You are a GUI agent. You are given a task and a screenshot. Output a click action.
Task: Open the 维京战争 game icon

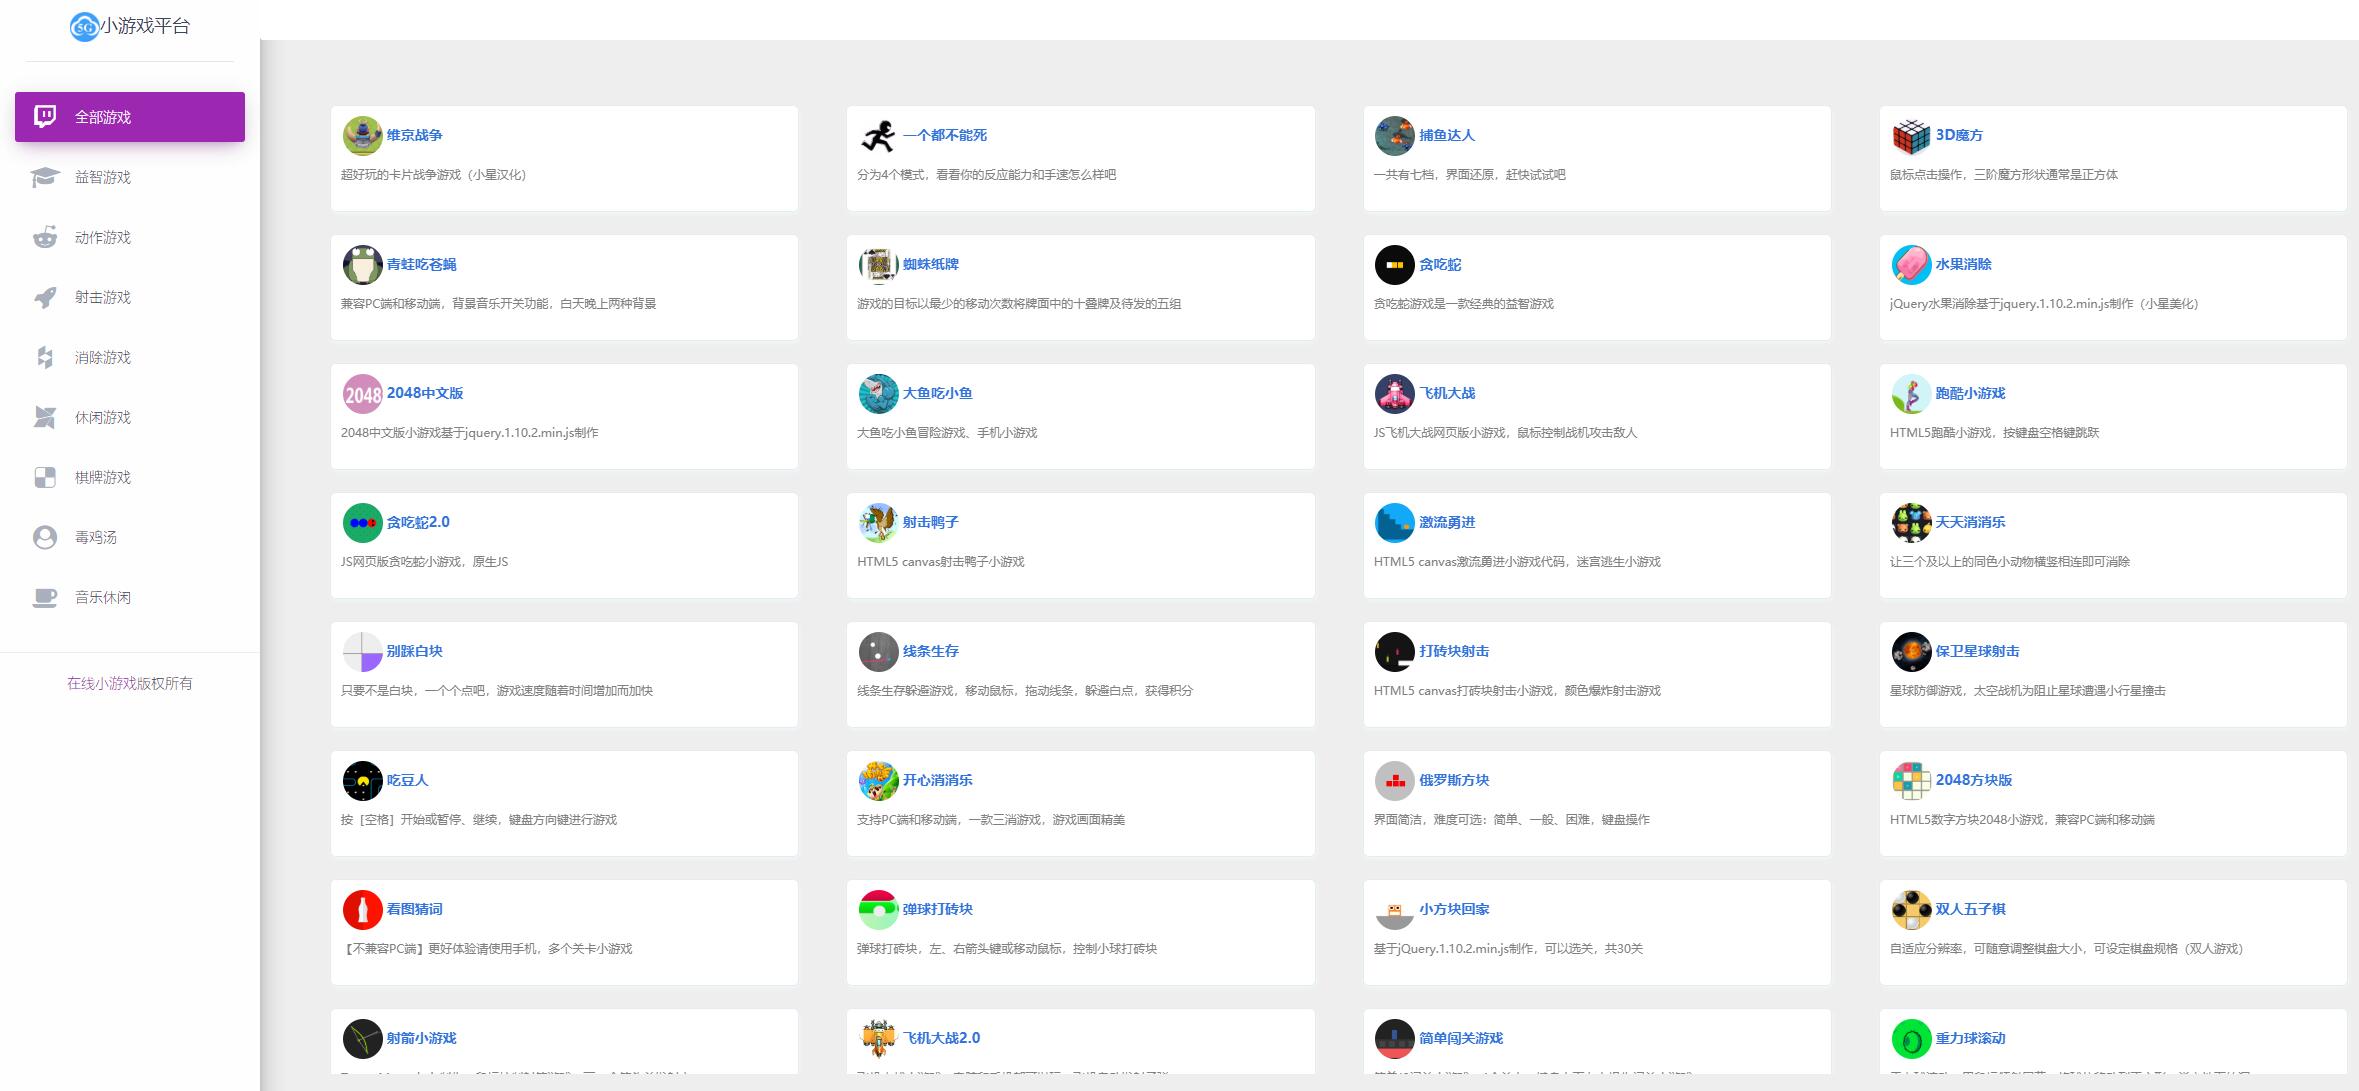click(362, 136)
